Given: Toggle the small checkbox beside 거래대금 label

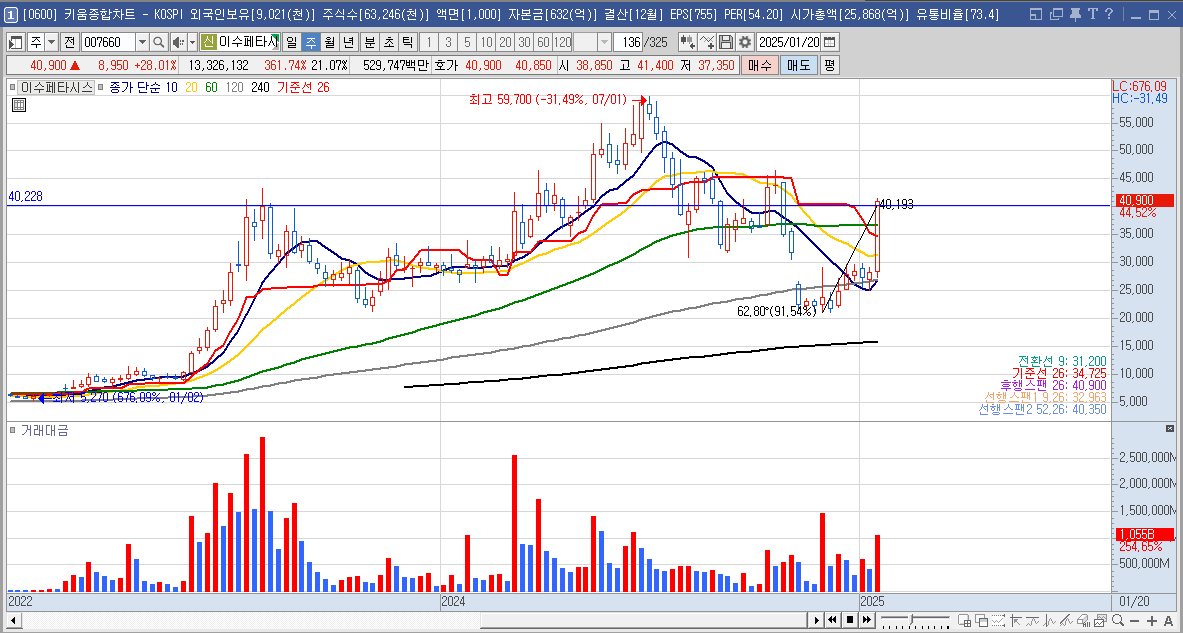Looking at the screenshot, I should point(13,431).
